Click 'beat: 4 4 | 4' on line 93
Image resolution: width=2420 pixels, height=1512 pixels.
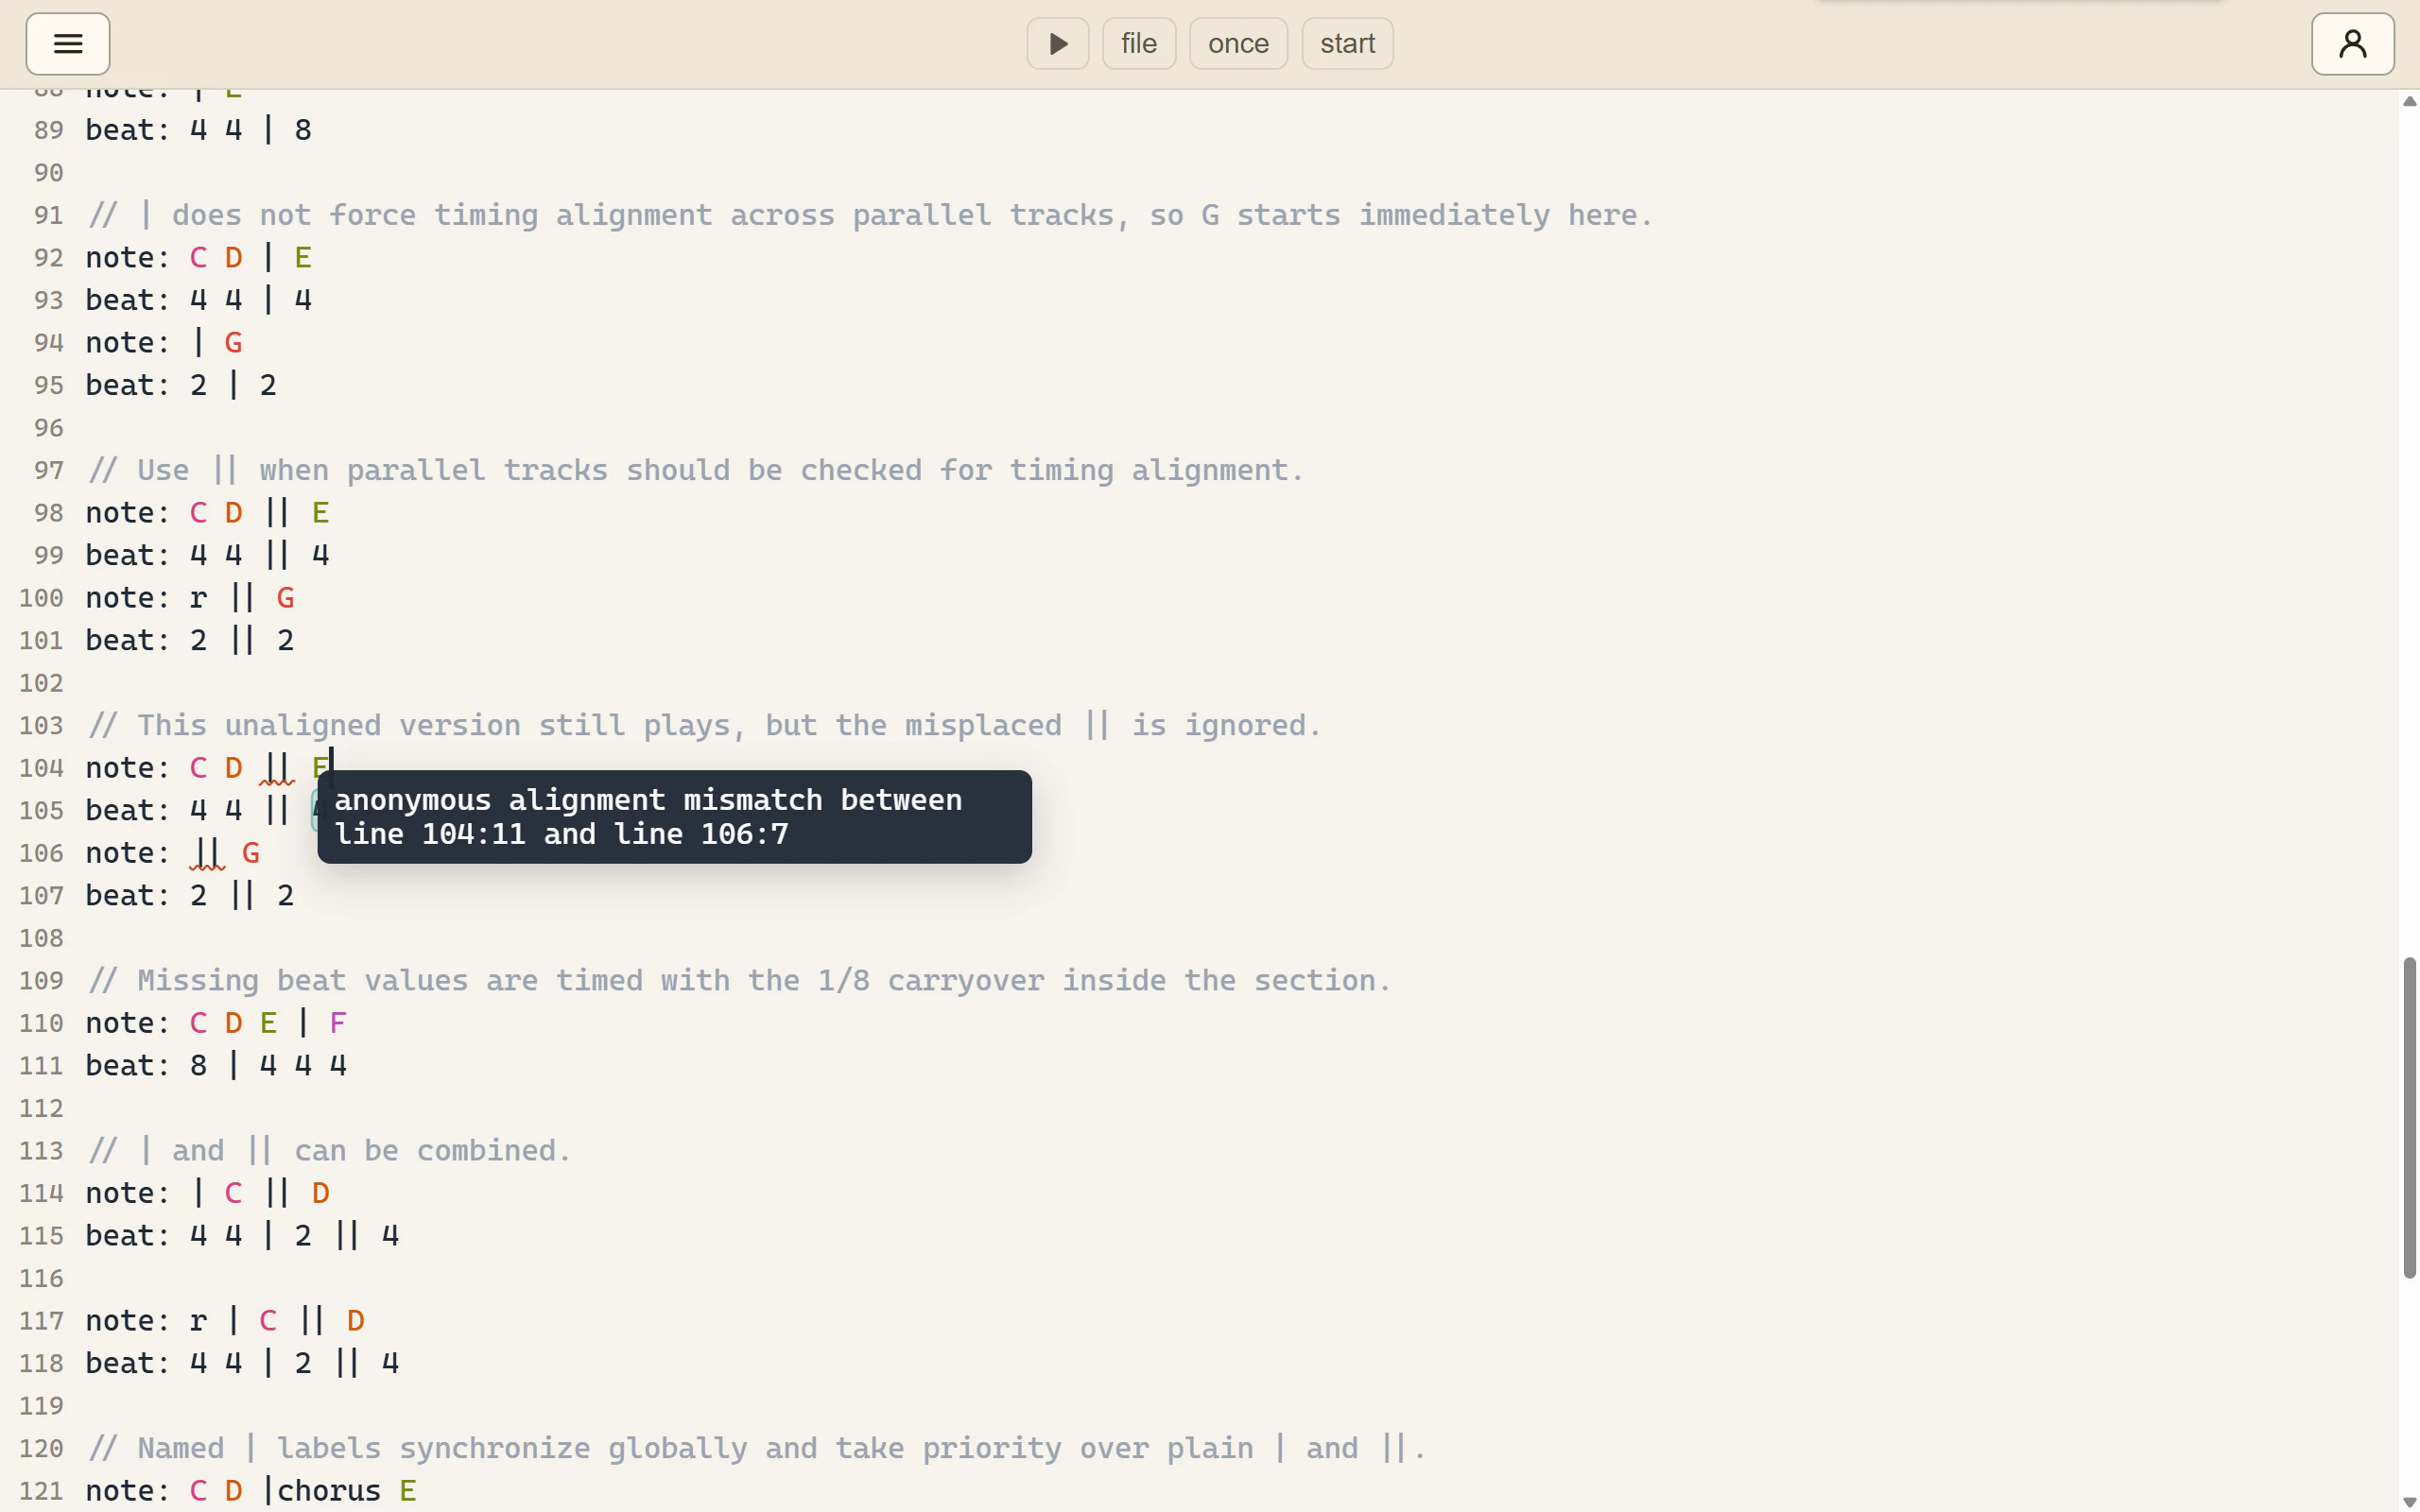pos(199,300)
